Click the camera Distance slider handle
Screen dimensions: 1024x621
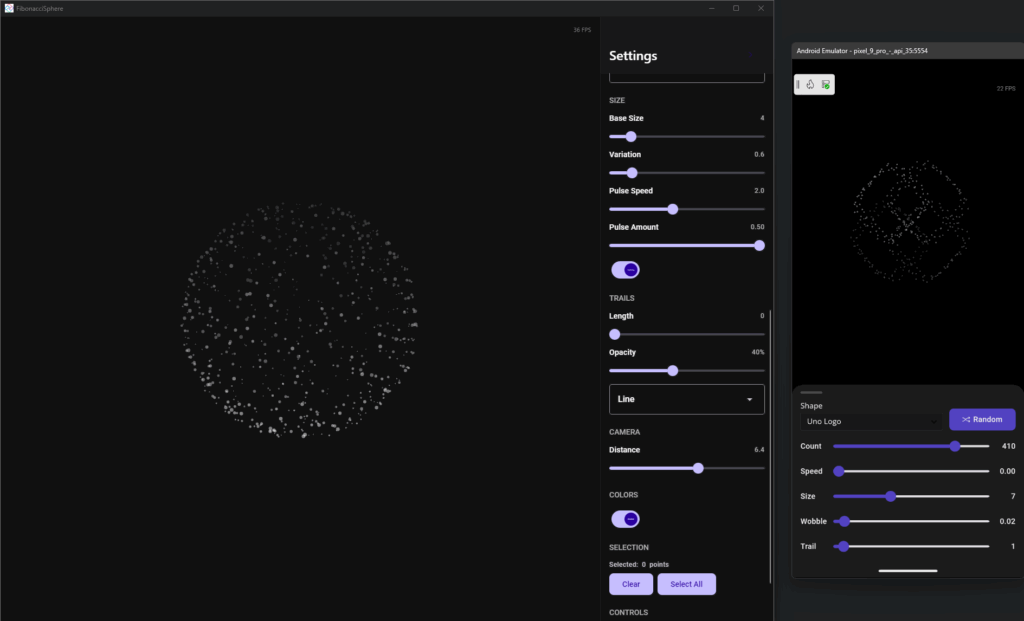coord(698,467)
